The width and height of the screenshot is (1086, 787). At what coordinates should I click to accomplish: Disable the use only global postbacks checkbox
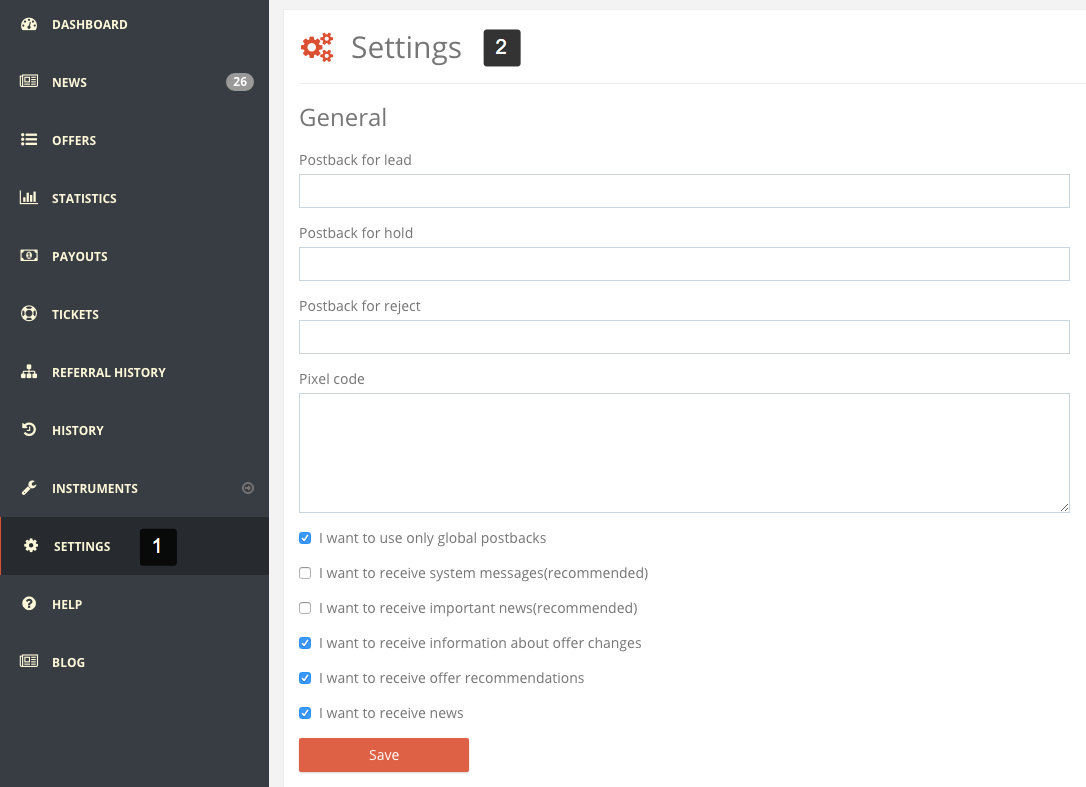(305, 538)
